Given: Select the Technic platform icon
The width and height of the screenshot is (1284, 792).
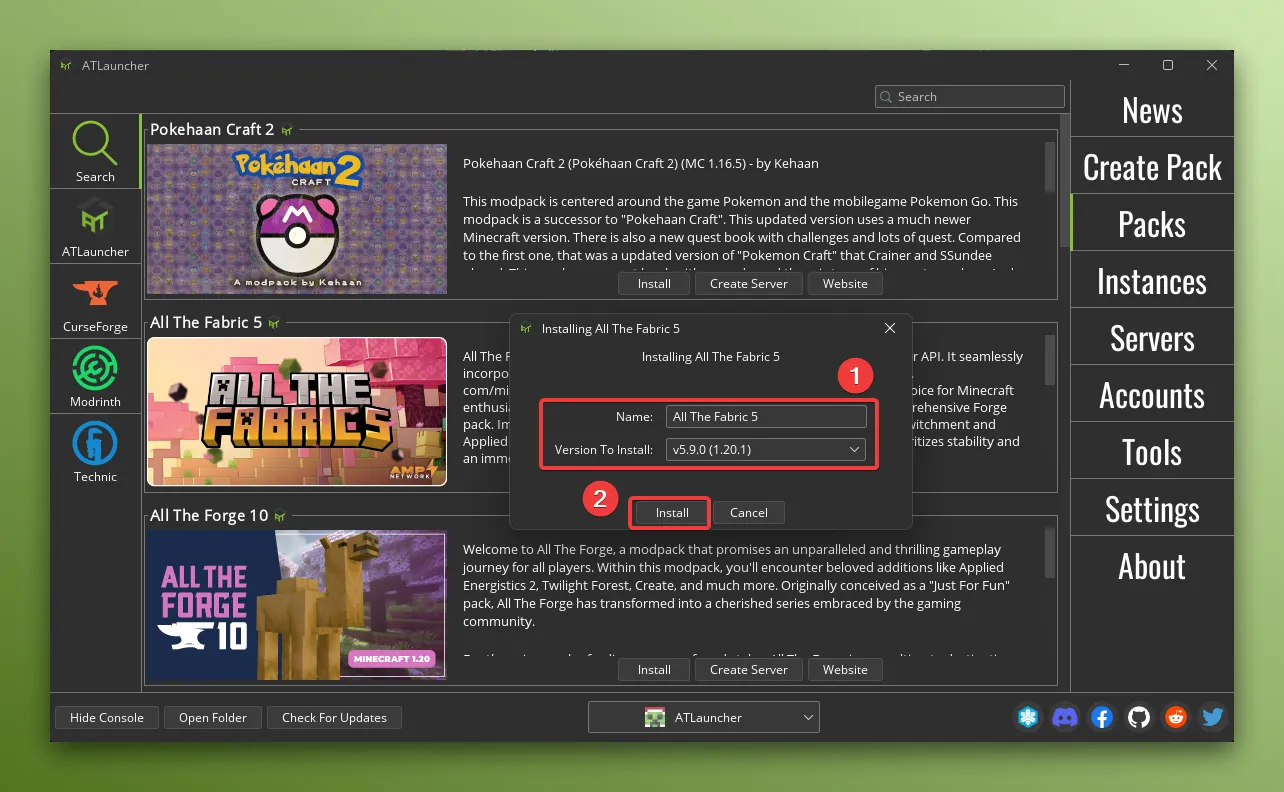Looking at the screenshot, I should click(x=95, y=451).
